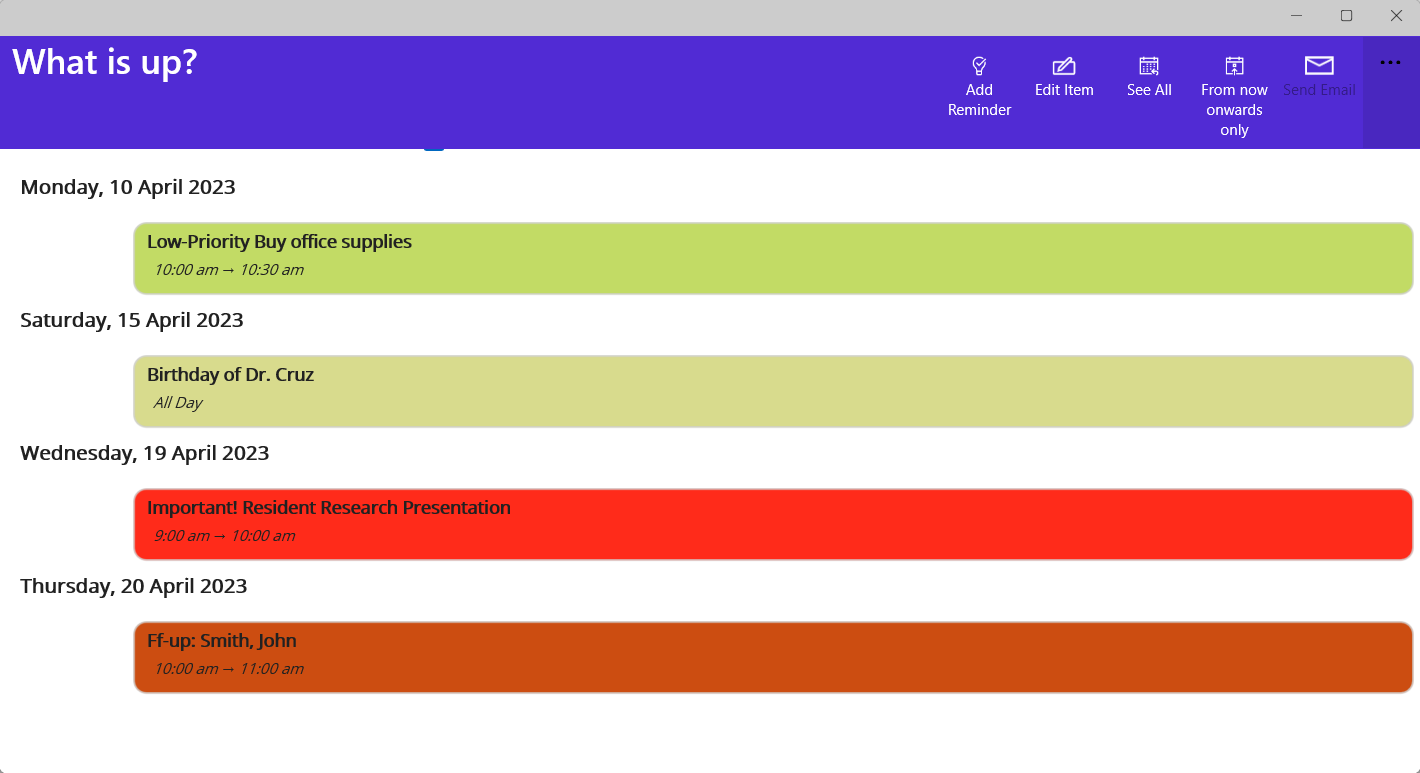1420x773 pixels.
Task: Click the What is up? title text
Action: (104, 61)
